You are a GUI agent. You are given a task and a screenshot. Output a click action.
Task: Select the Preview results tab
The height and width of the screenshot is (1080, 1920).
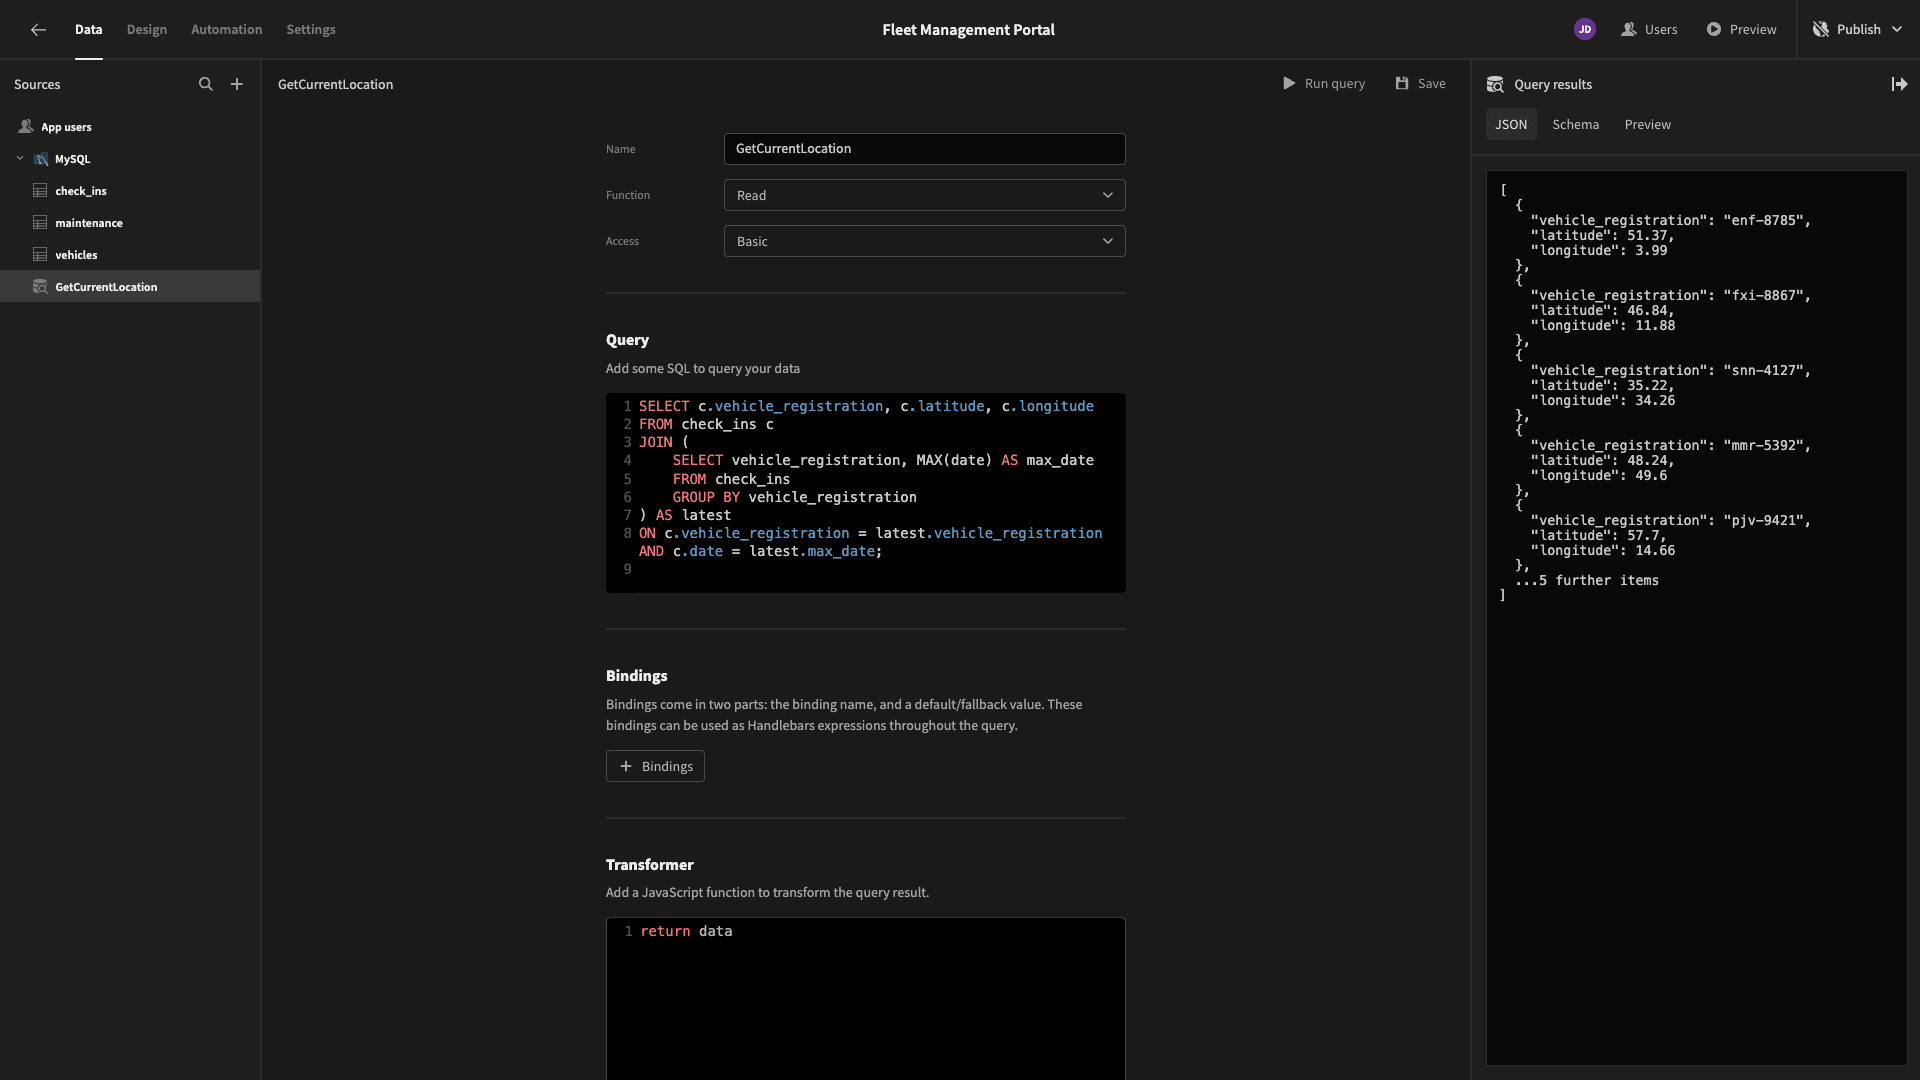point(1648,125)
